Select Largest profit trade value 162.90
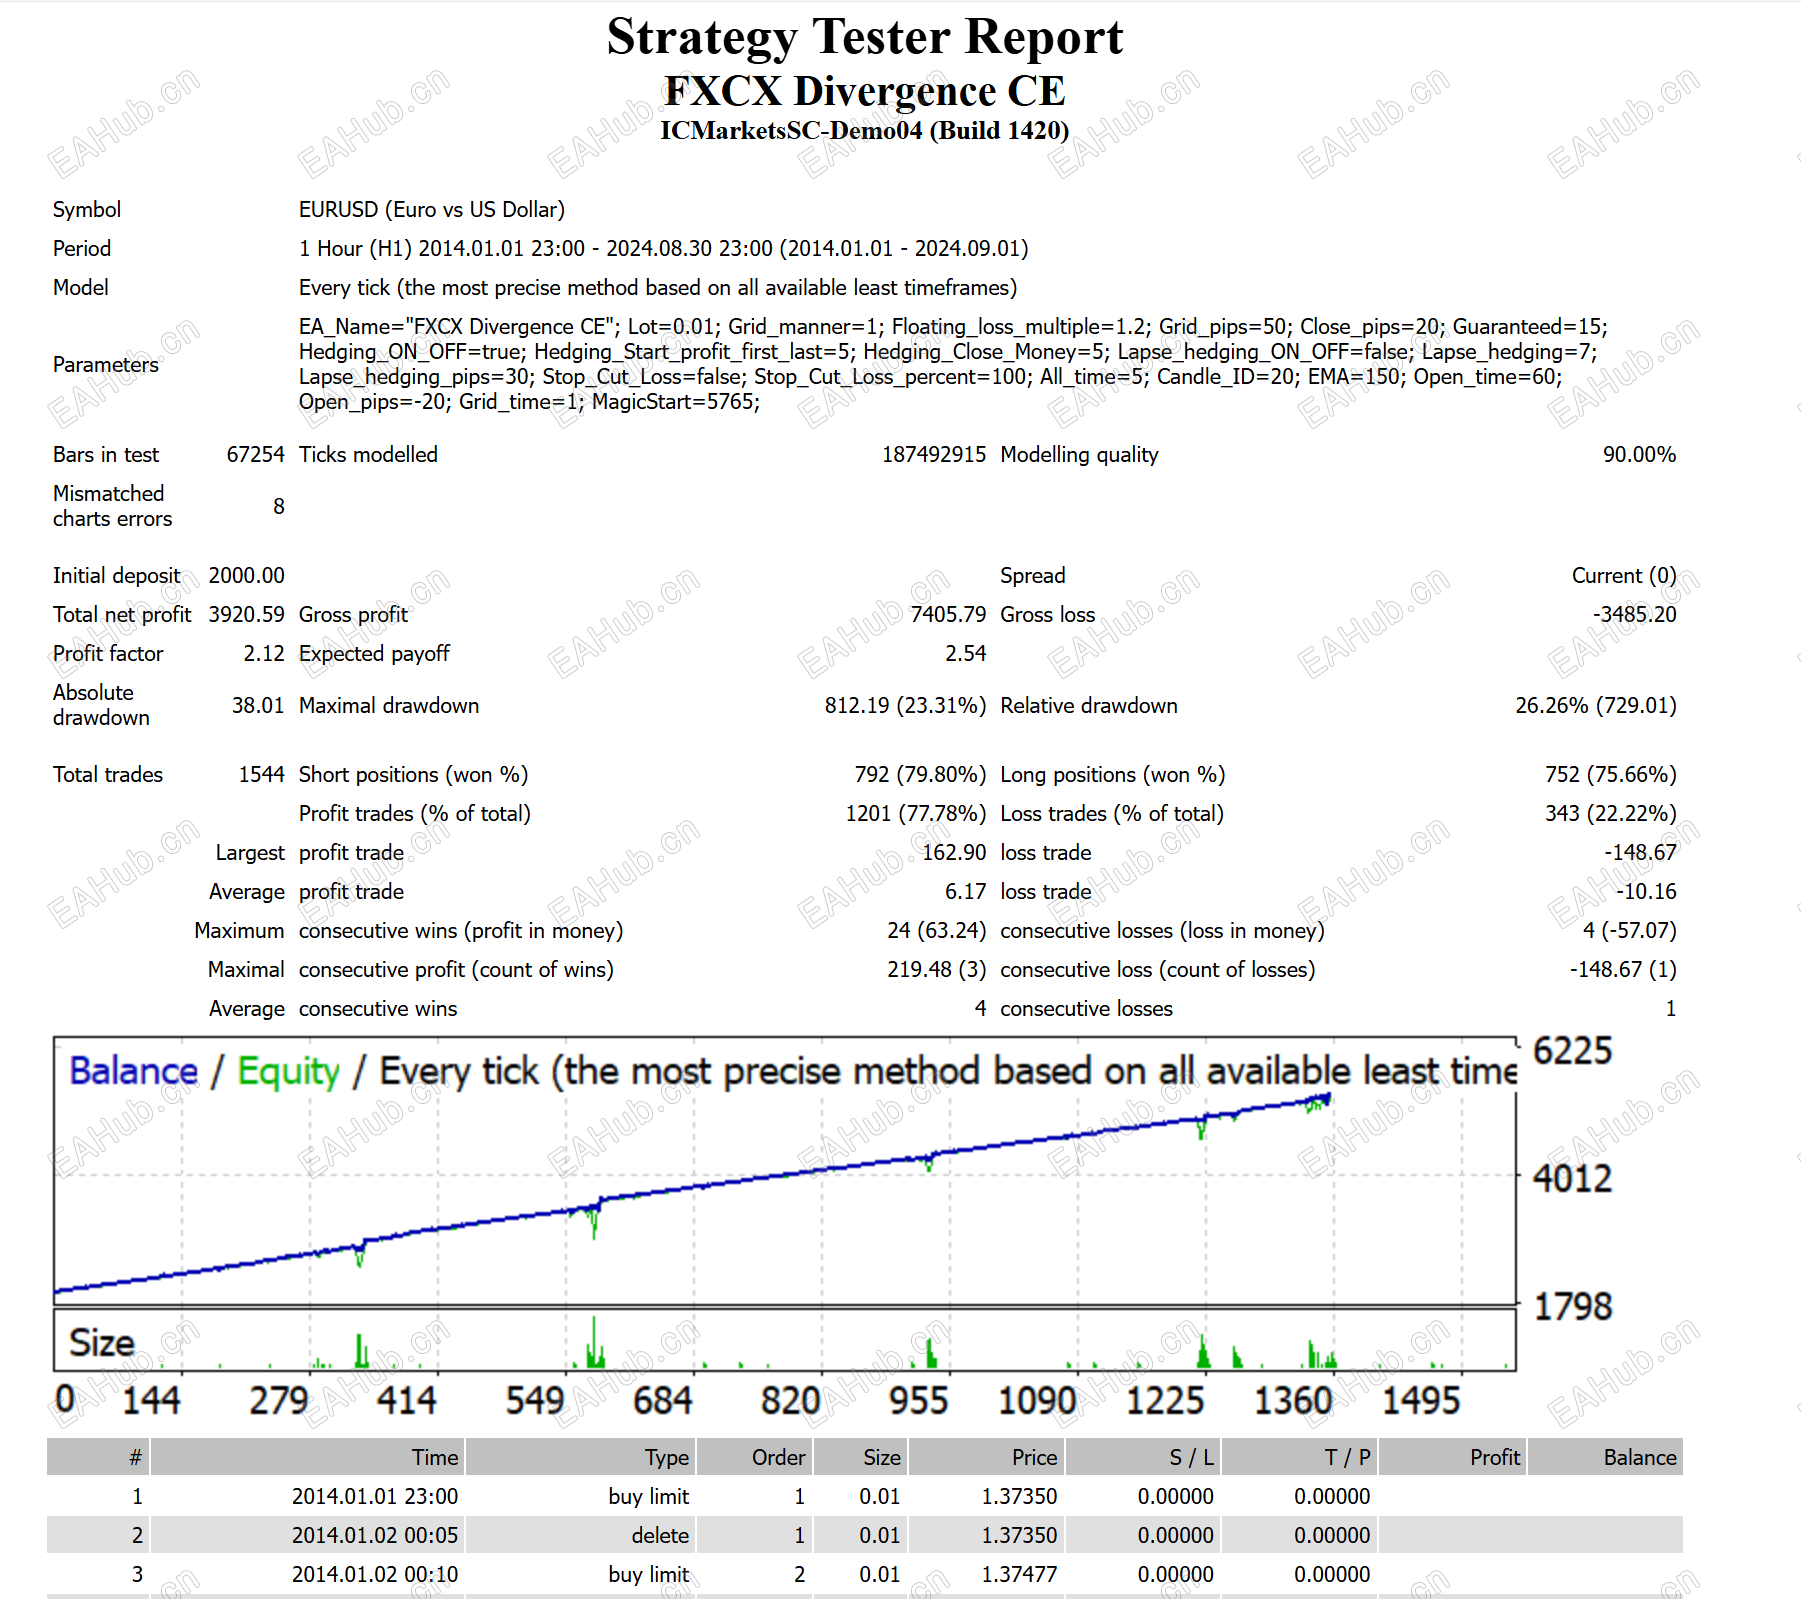1801x1599 pixels. coord(954,852)
